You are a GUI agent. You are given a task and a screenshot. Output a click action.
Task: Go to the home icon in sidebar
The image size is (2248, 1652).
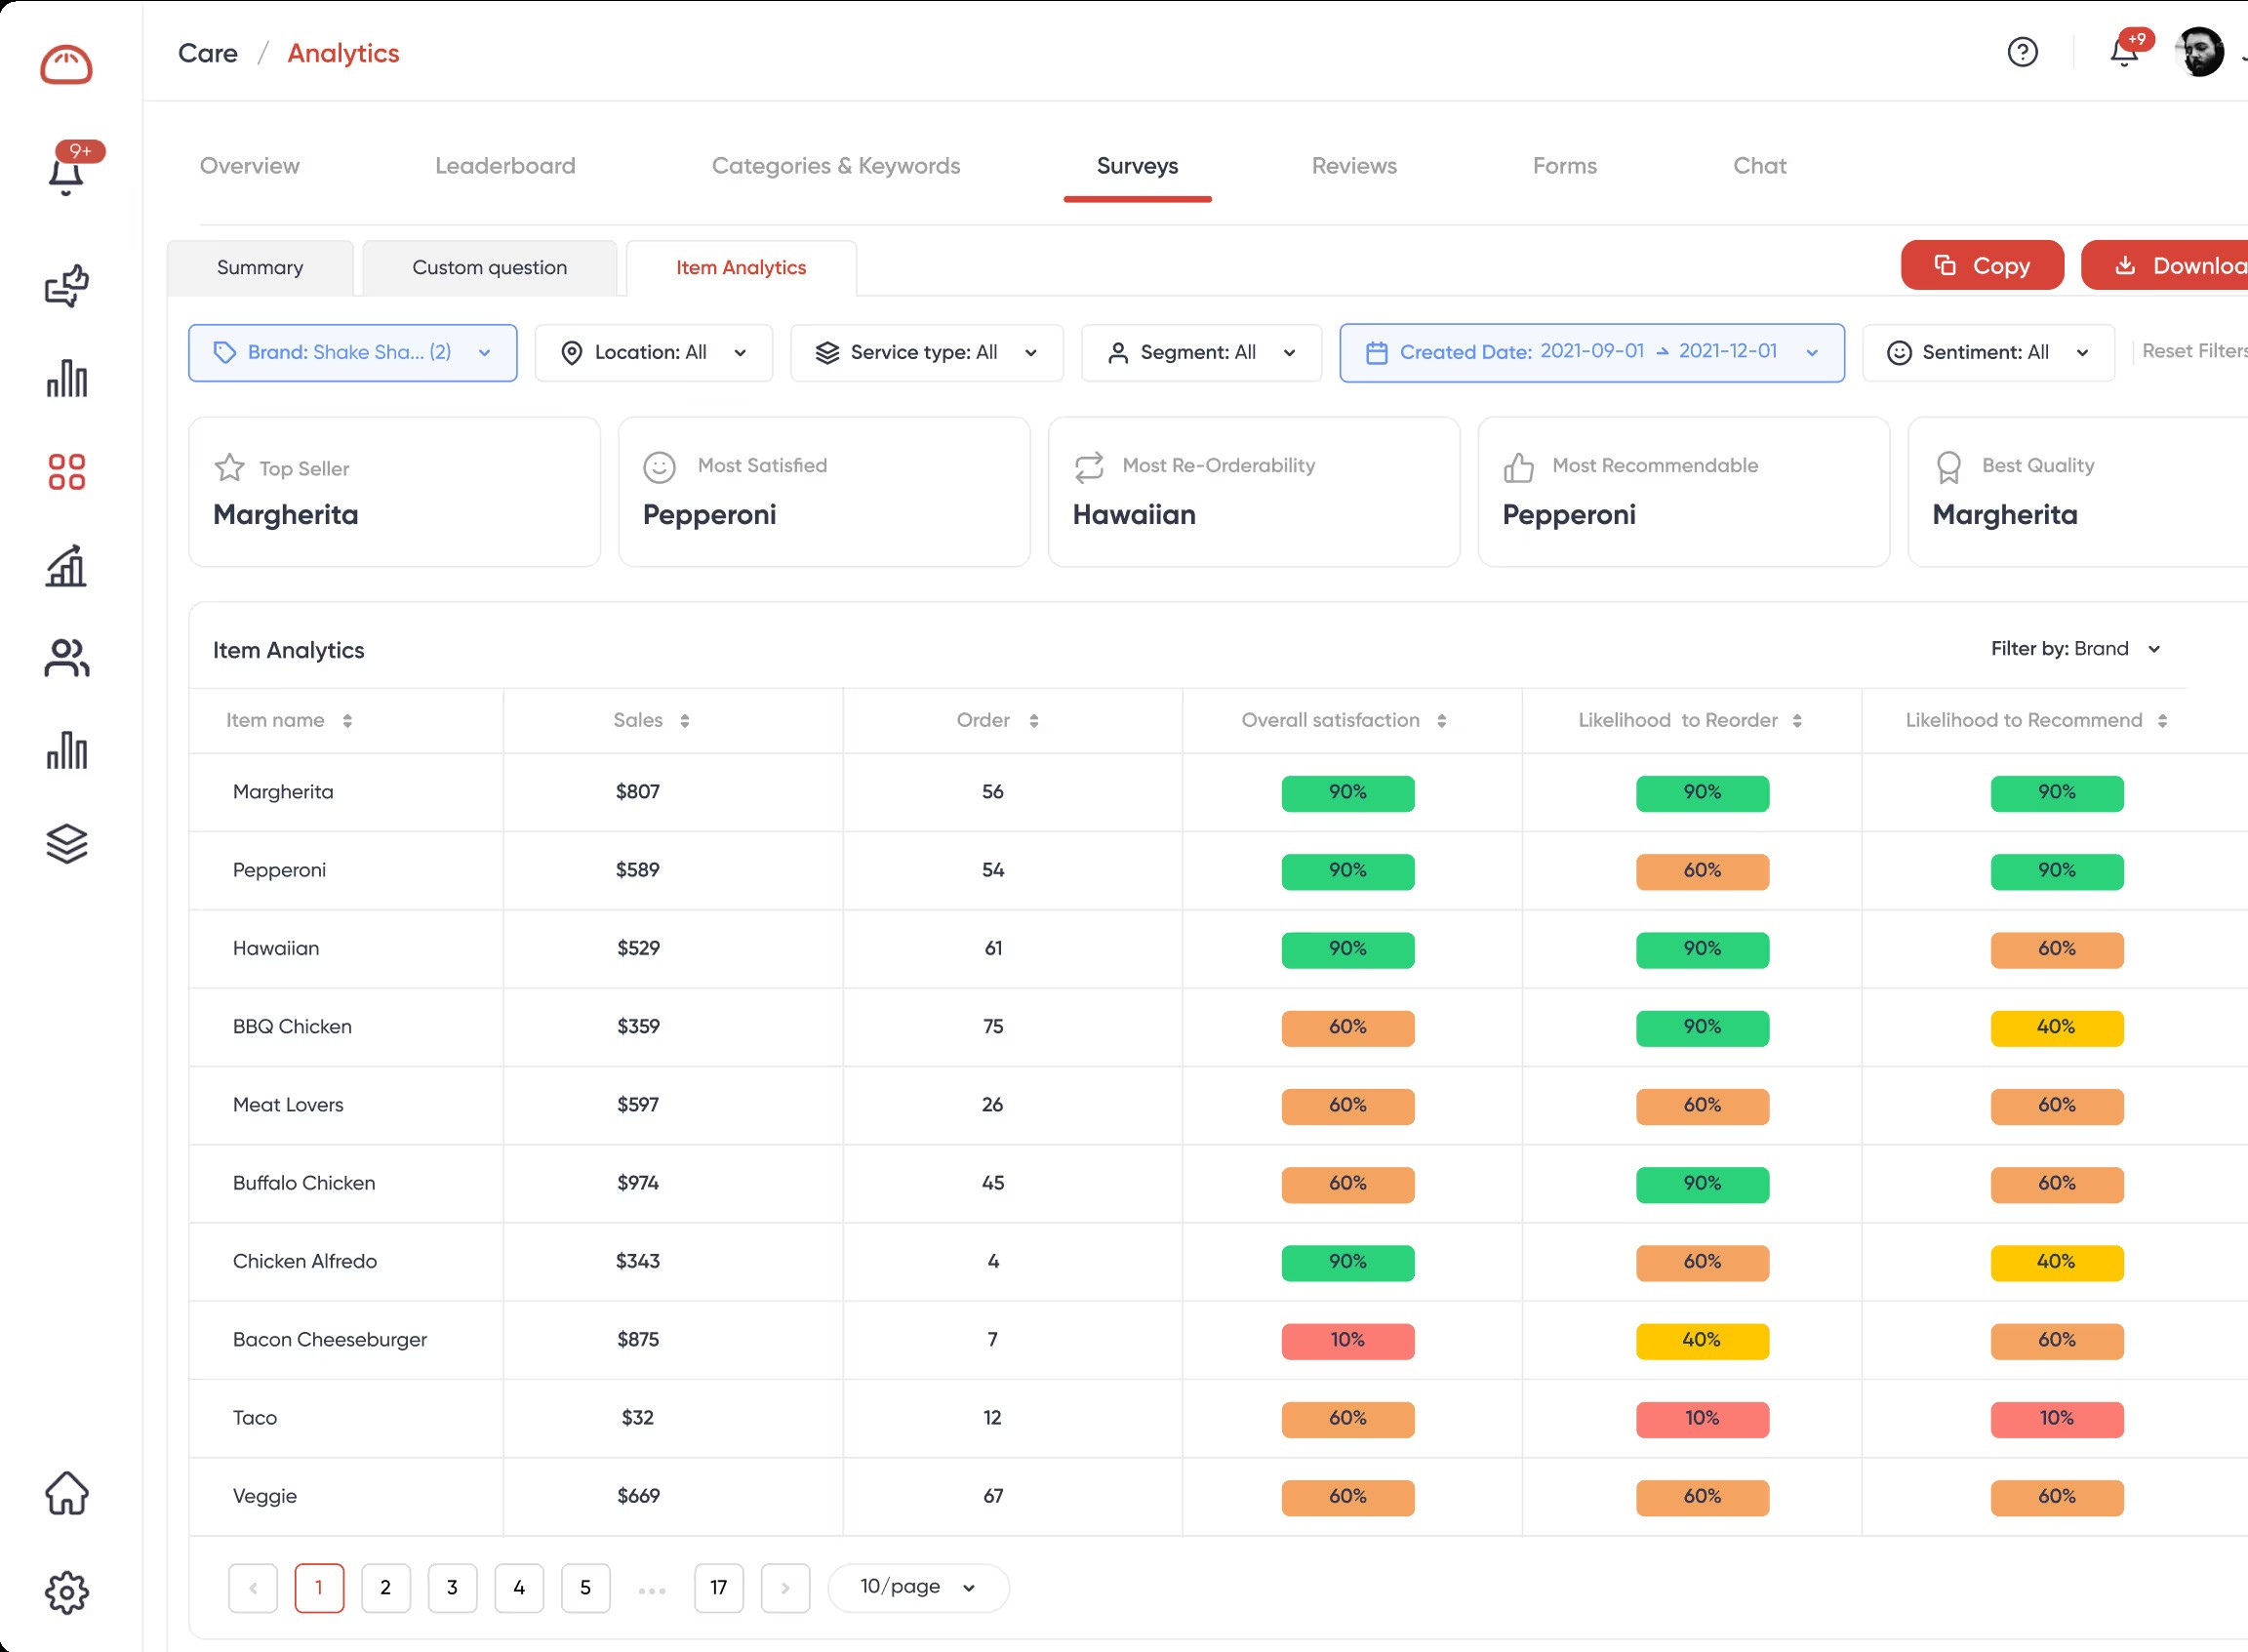[66, 1493]
